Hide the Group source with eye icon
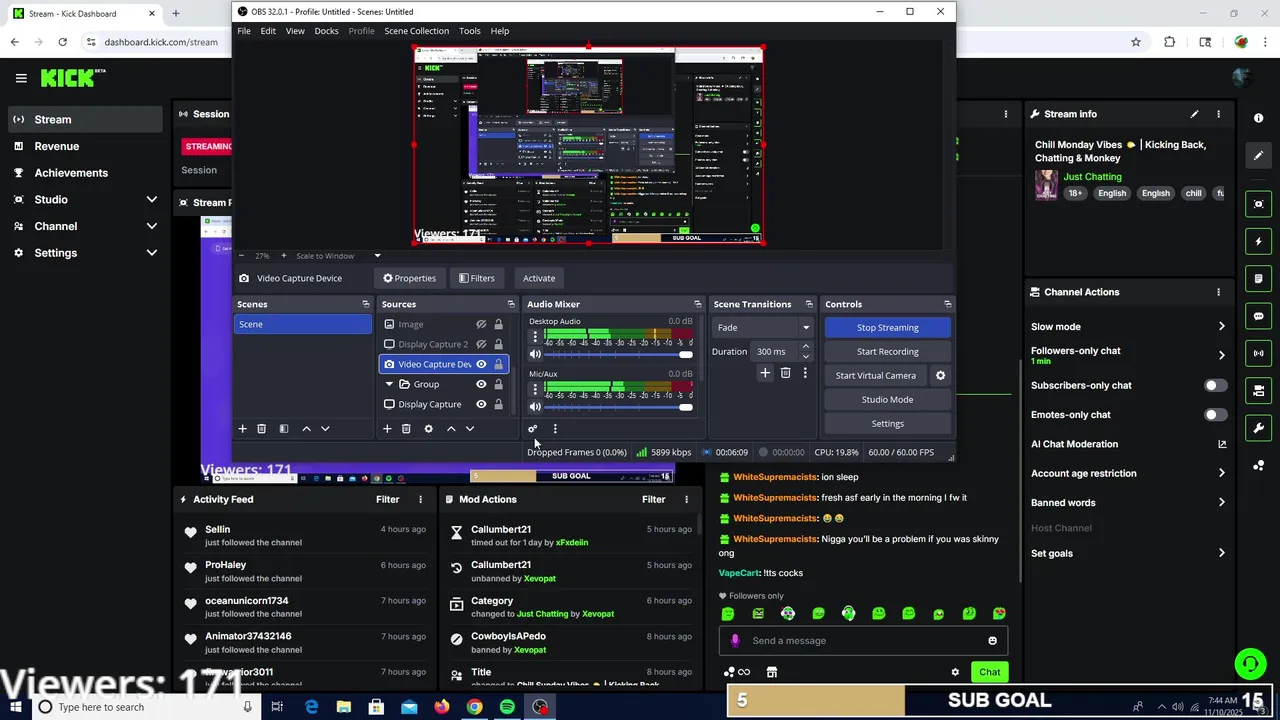This screenshot has width=1280, height=720. pyautogui.click(x=481, y=384)
